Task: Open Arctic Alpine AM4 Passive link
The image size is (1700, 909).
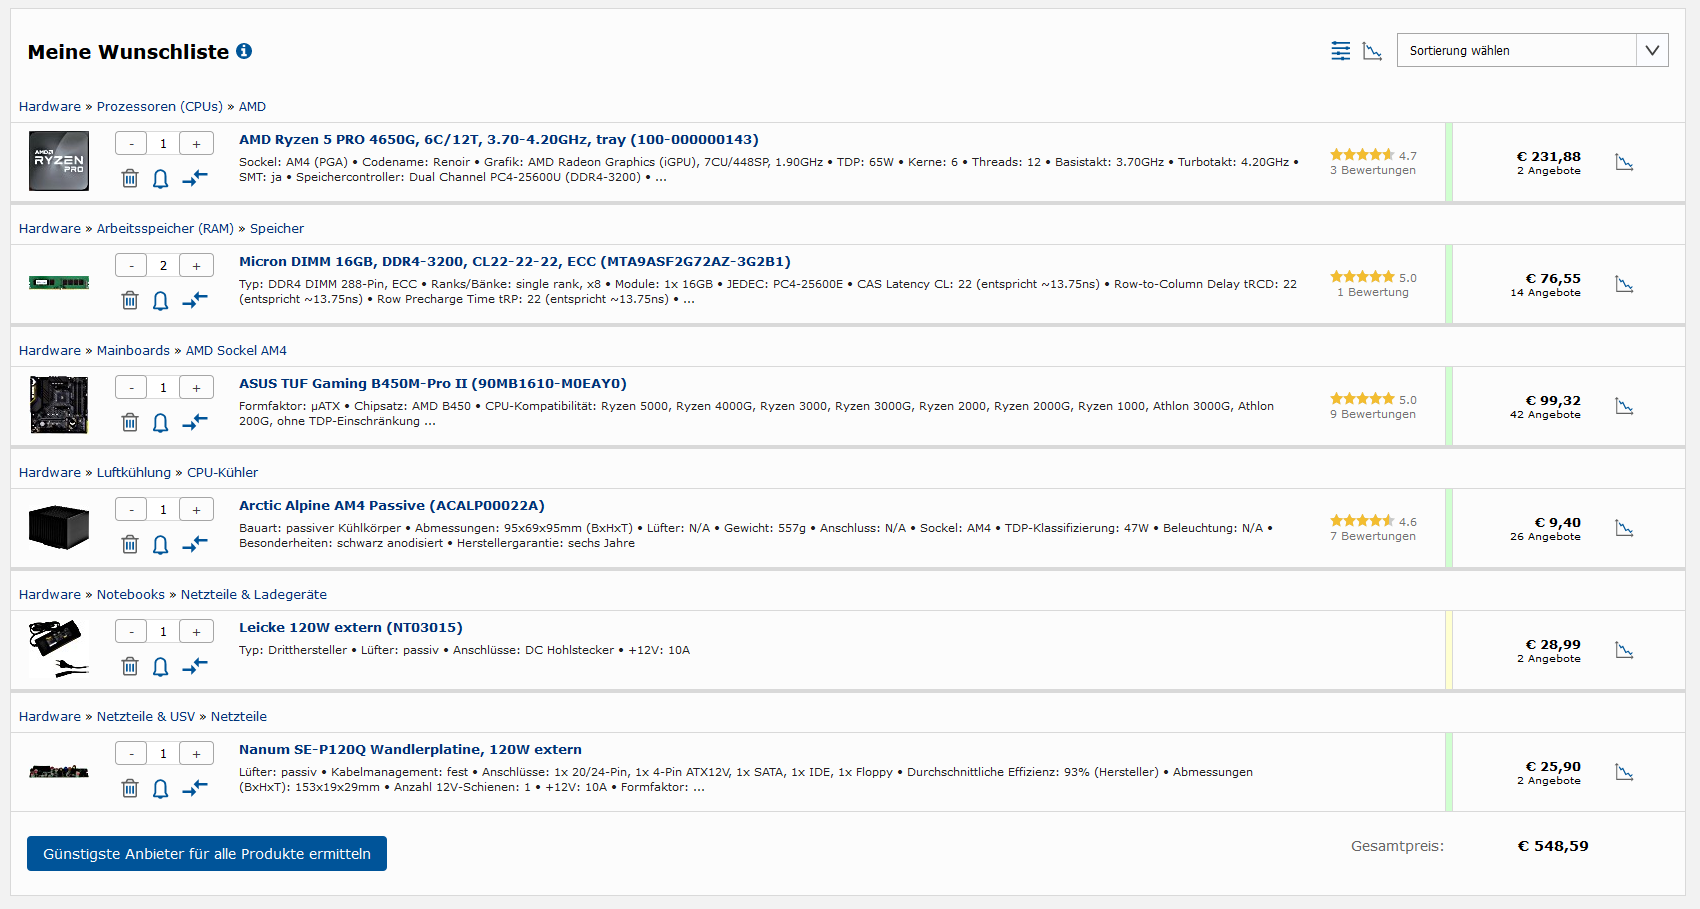Action: 391,505
